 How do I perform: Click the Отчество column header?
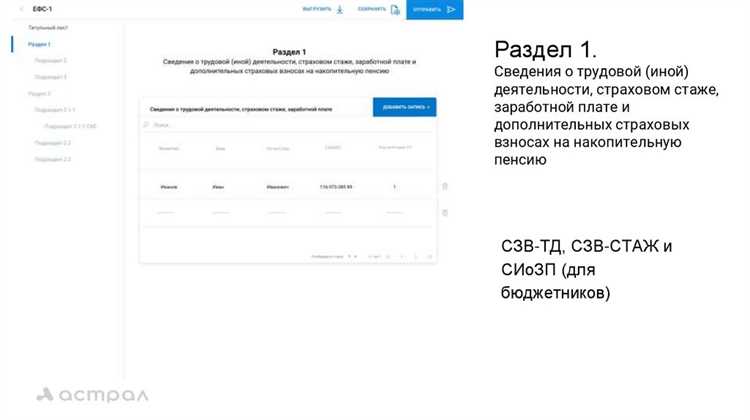coord(278,148)
